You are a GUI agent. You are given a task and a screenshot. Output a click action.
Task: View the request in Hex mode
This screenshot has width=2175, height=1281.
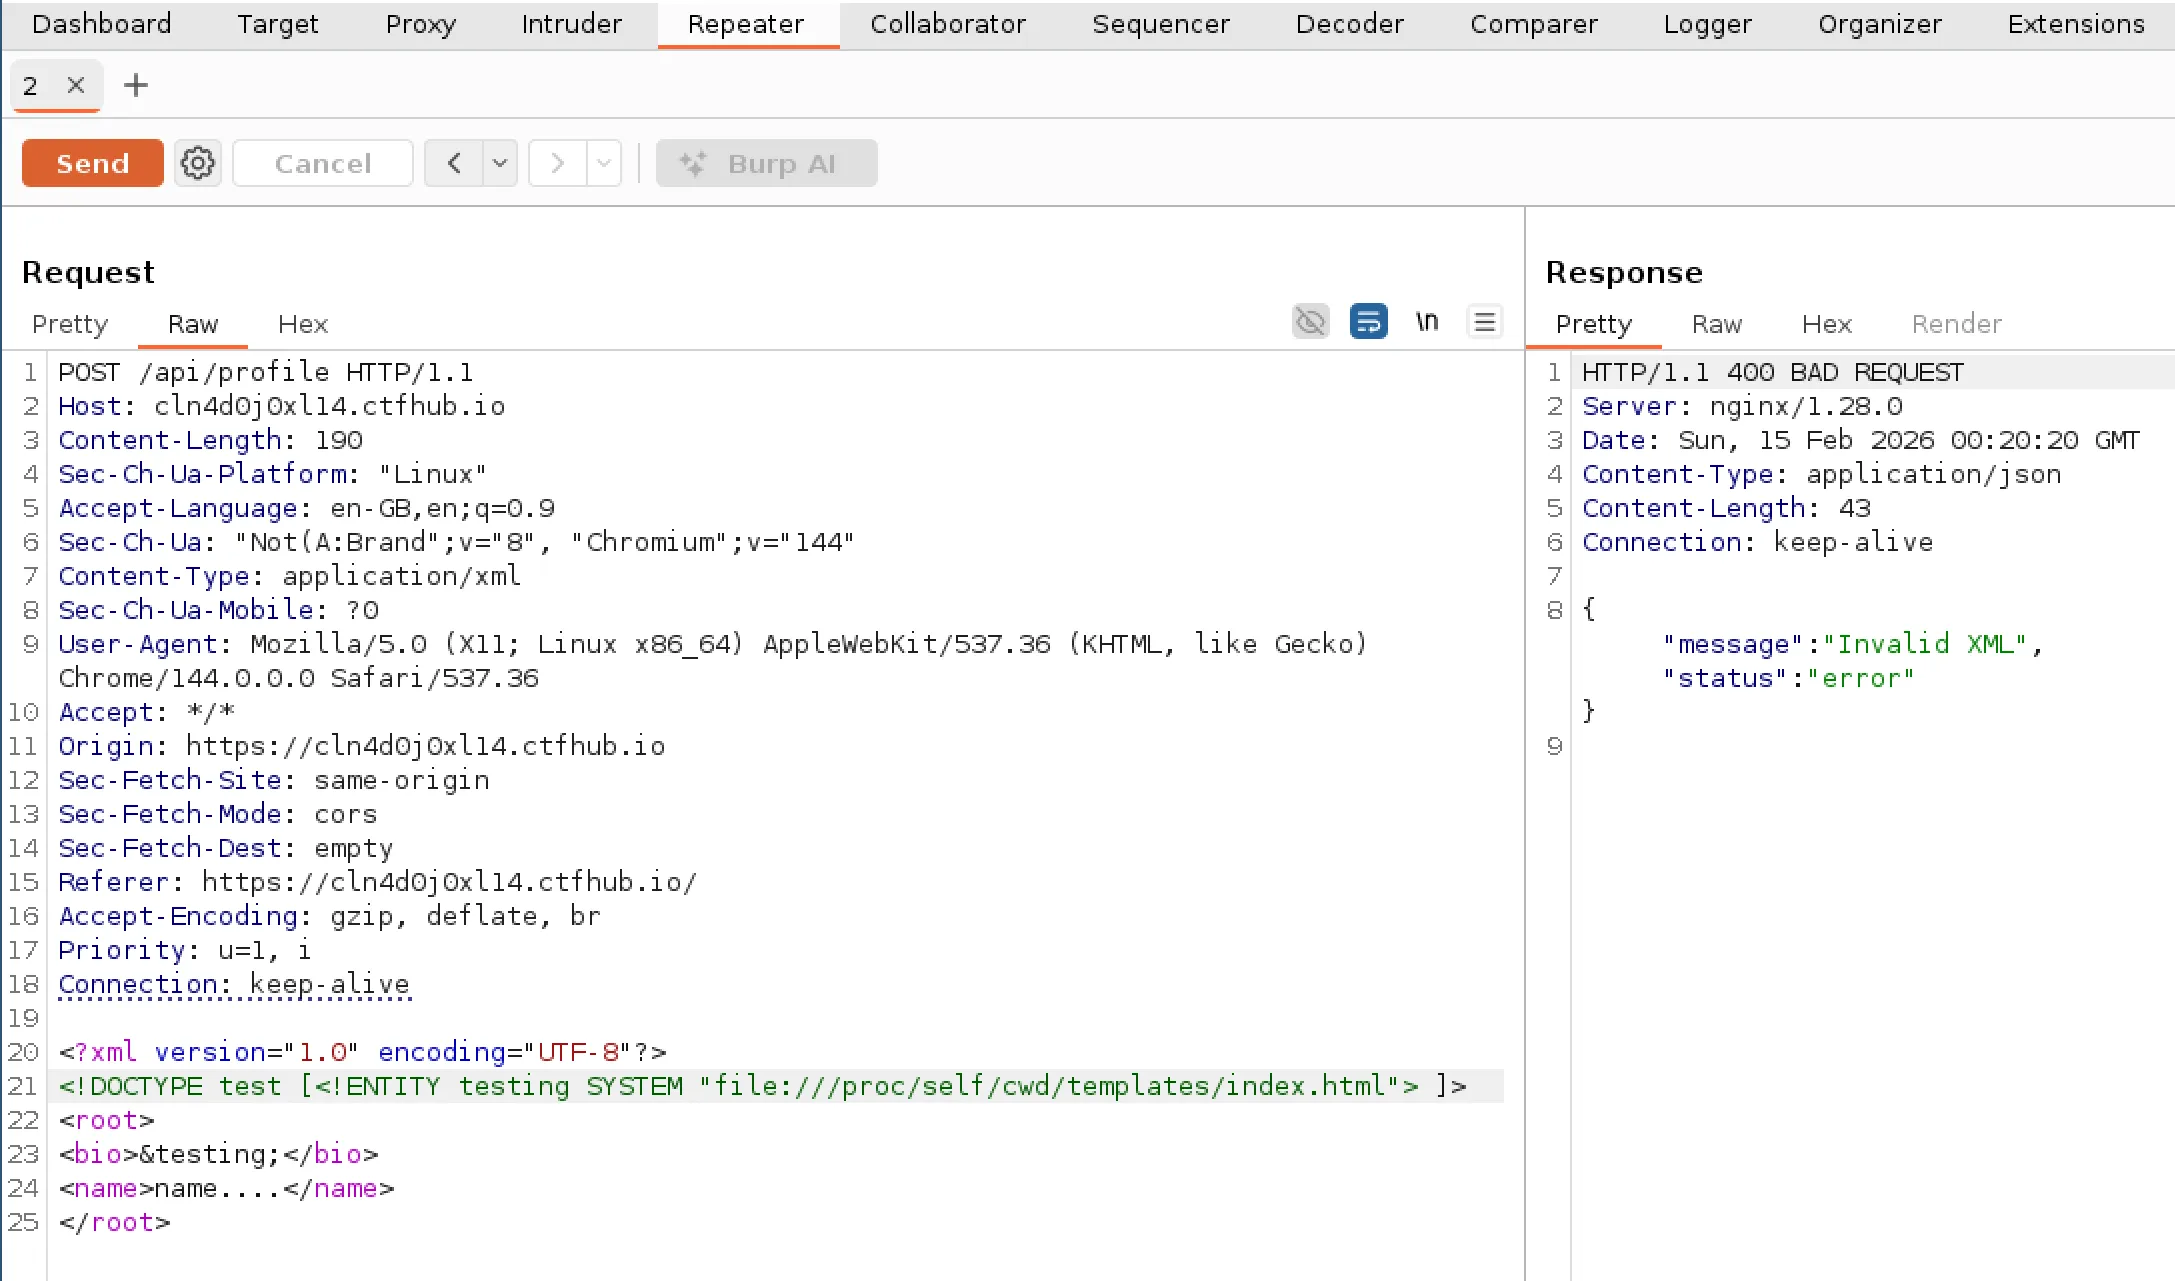[x=301, y=324]
